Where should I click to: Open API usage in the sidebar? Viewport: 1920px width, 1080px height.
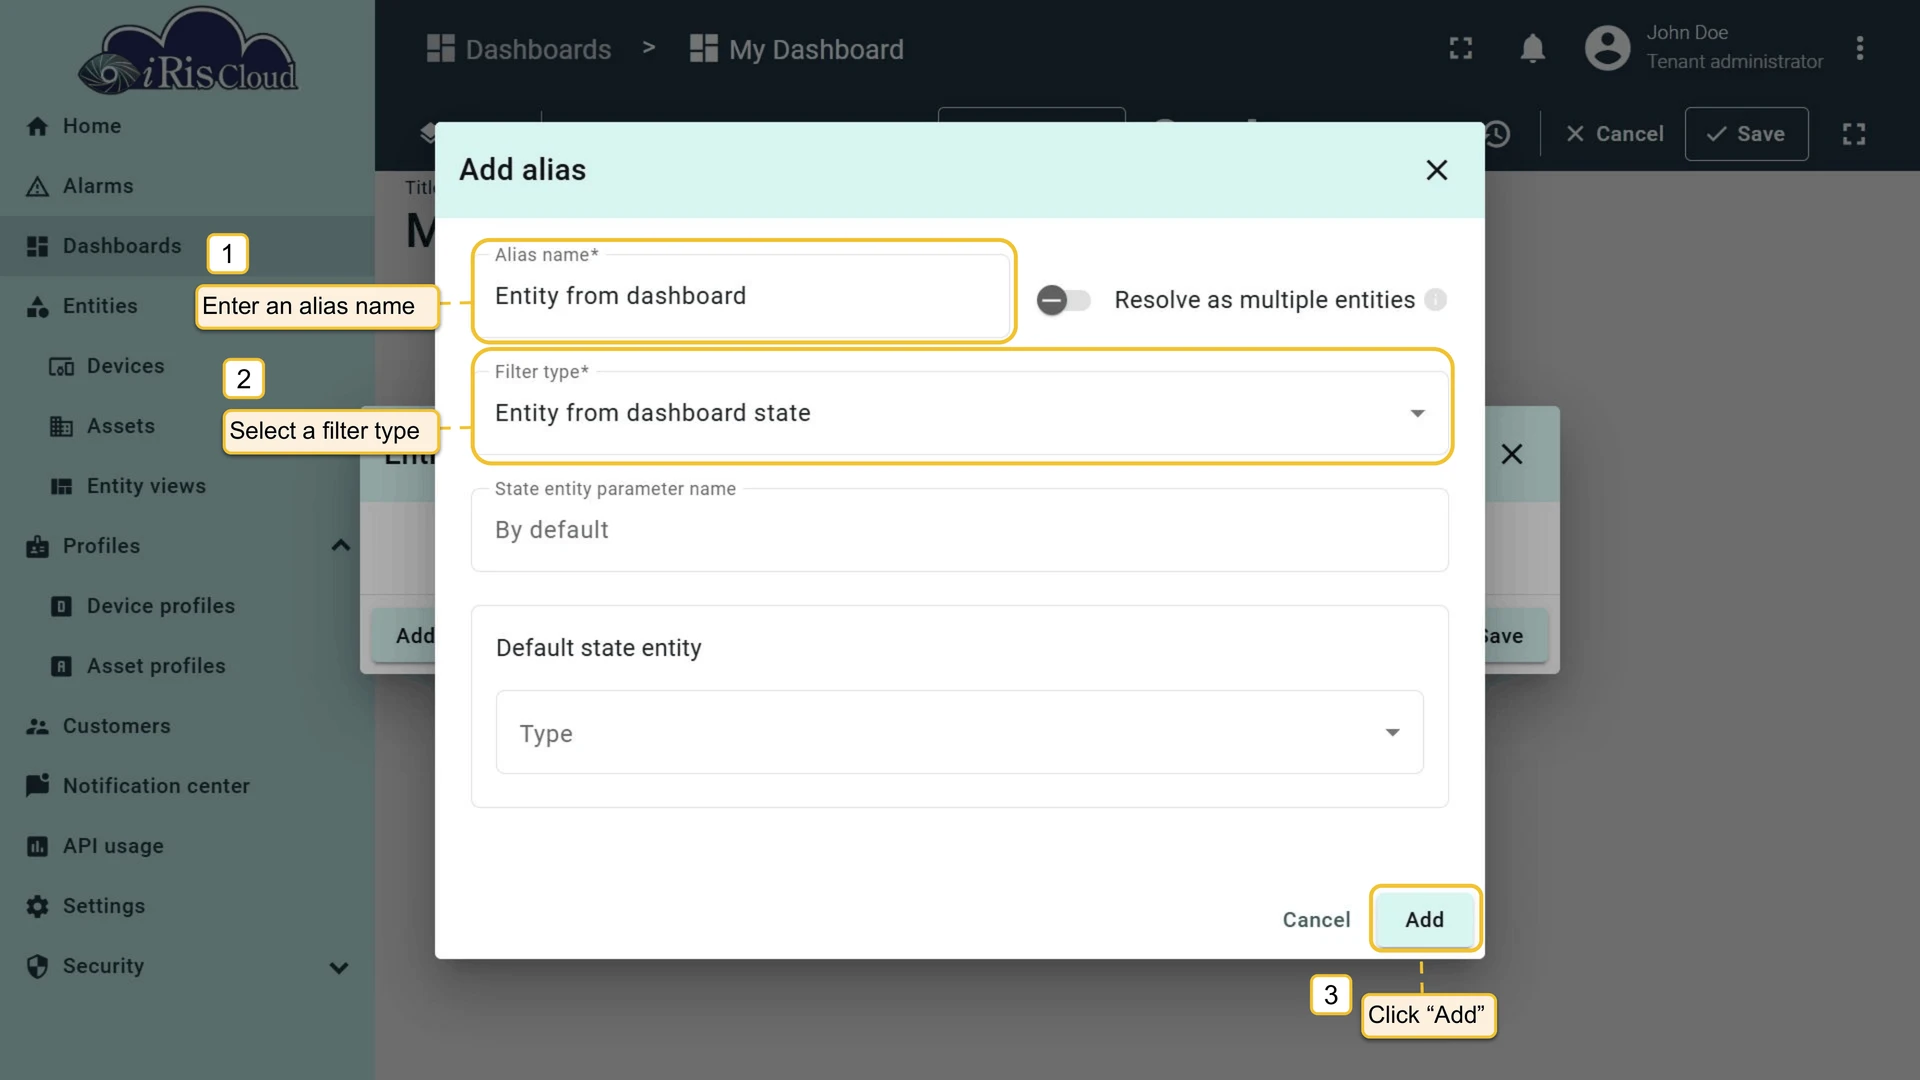187,846
